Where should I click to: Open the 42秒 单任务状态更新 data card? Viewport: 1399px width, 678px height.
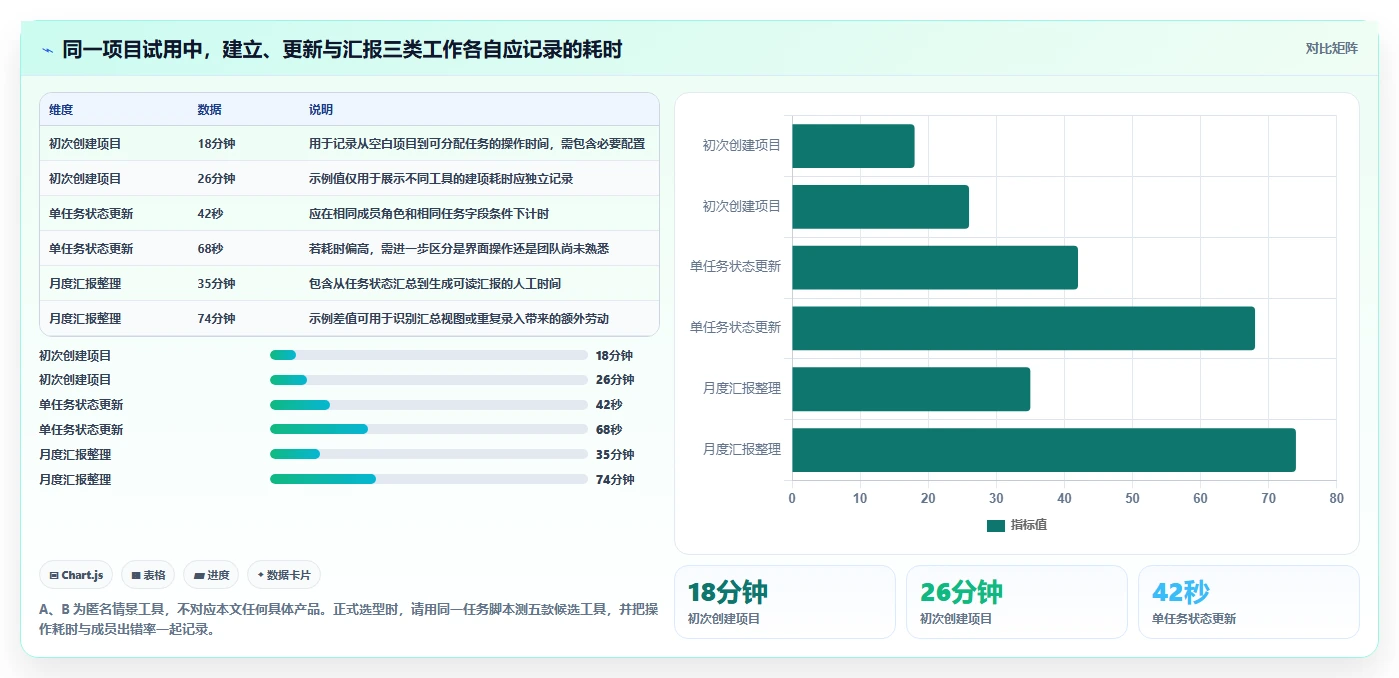(x=1249, y=602)
